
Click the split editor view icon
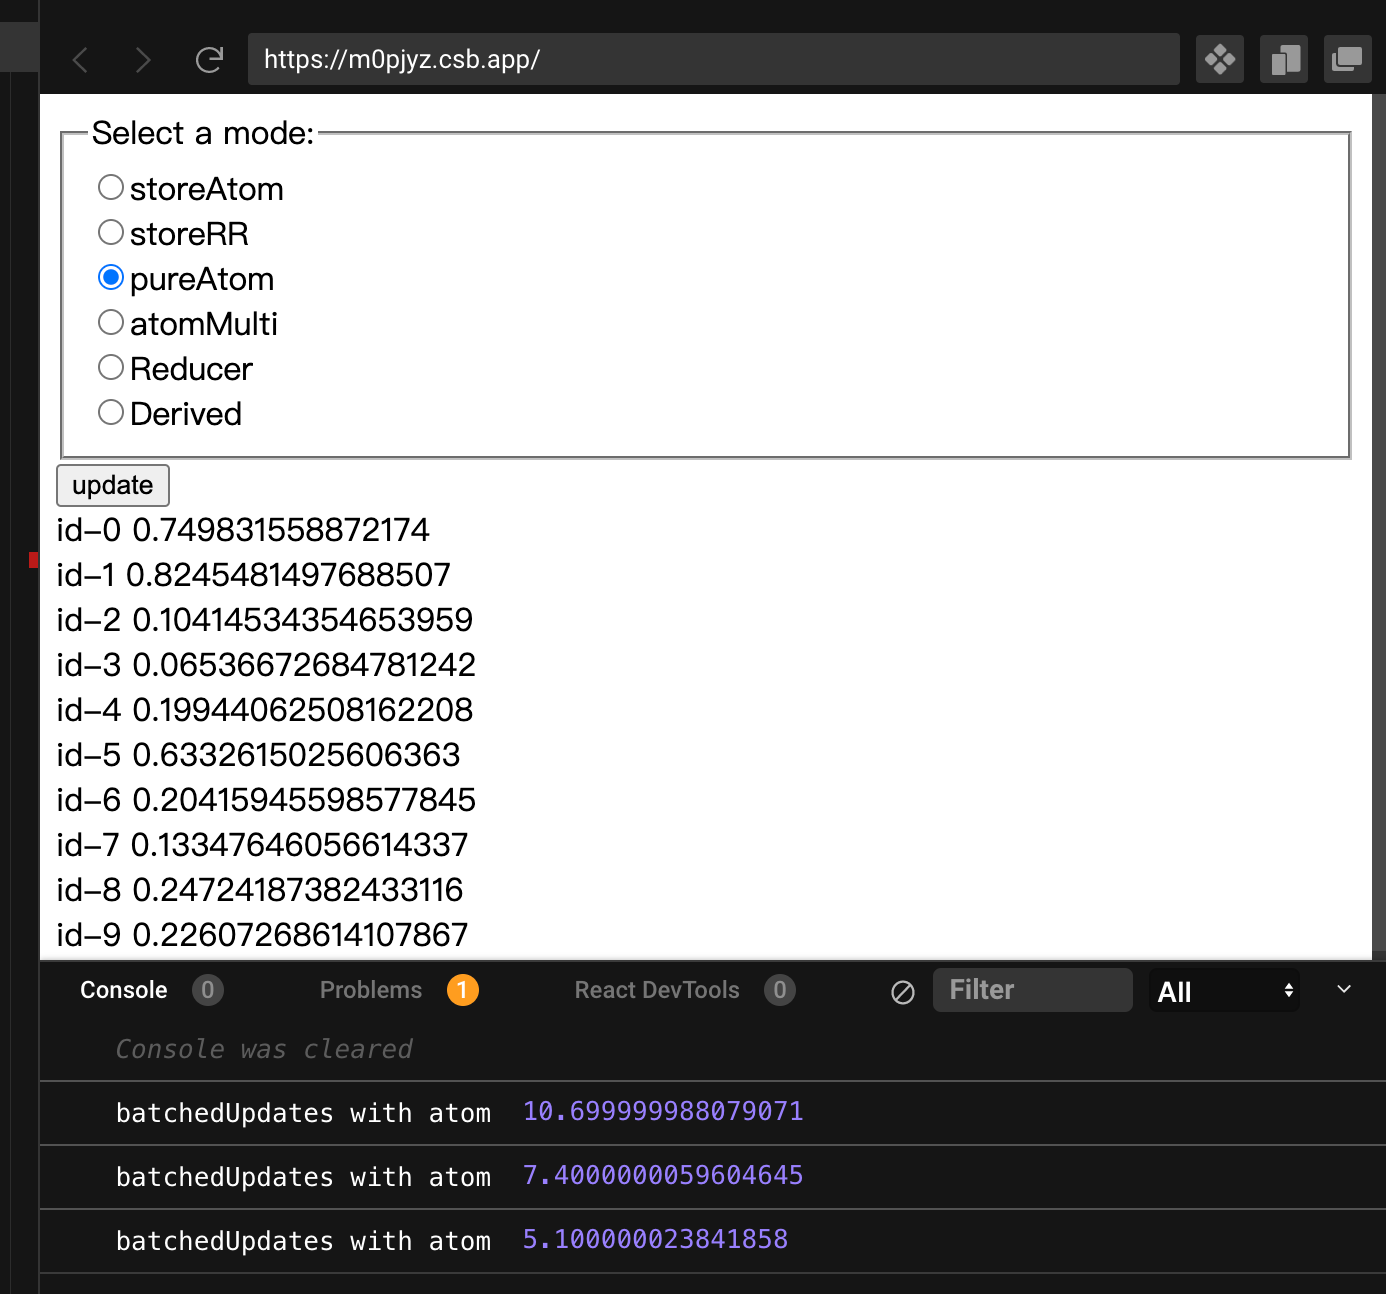[1283, 59]
